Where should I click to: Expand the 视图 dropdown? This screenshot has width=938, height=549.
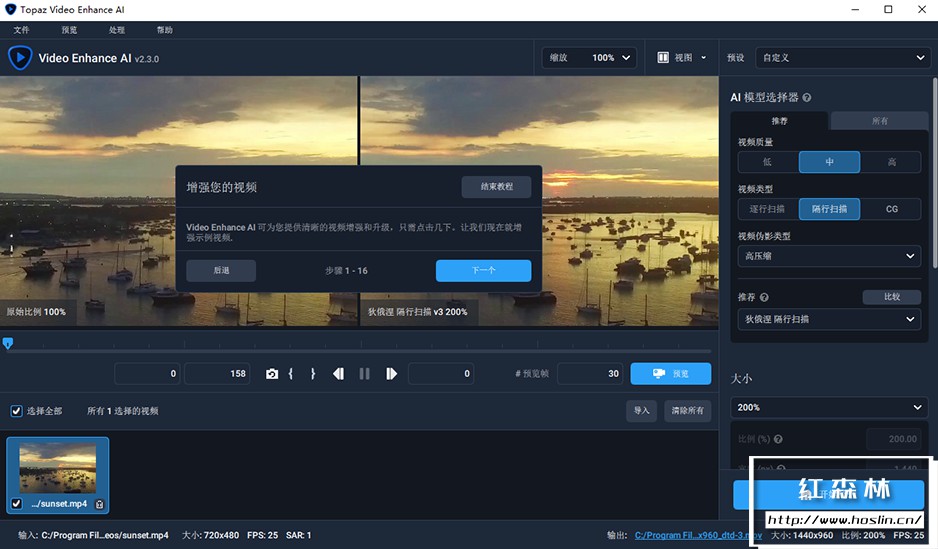coord(682,57)
